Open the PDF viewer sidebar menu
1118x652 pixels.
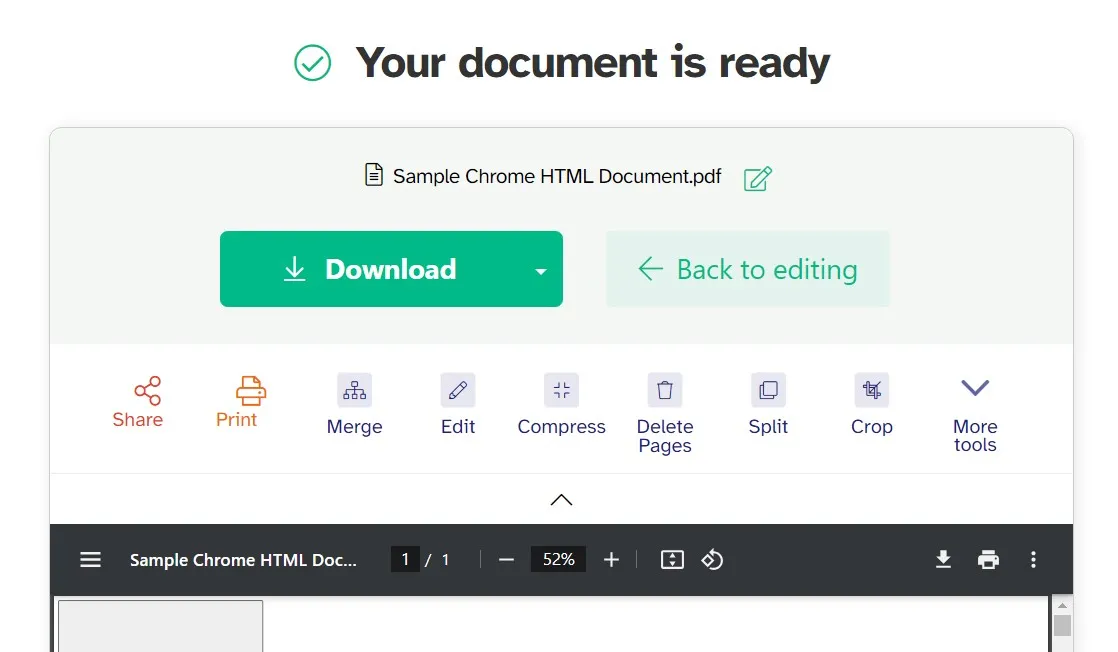coord(90,560)
